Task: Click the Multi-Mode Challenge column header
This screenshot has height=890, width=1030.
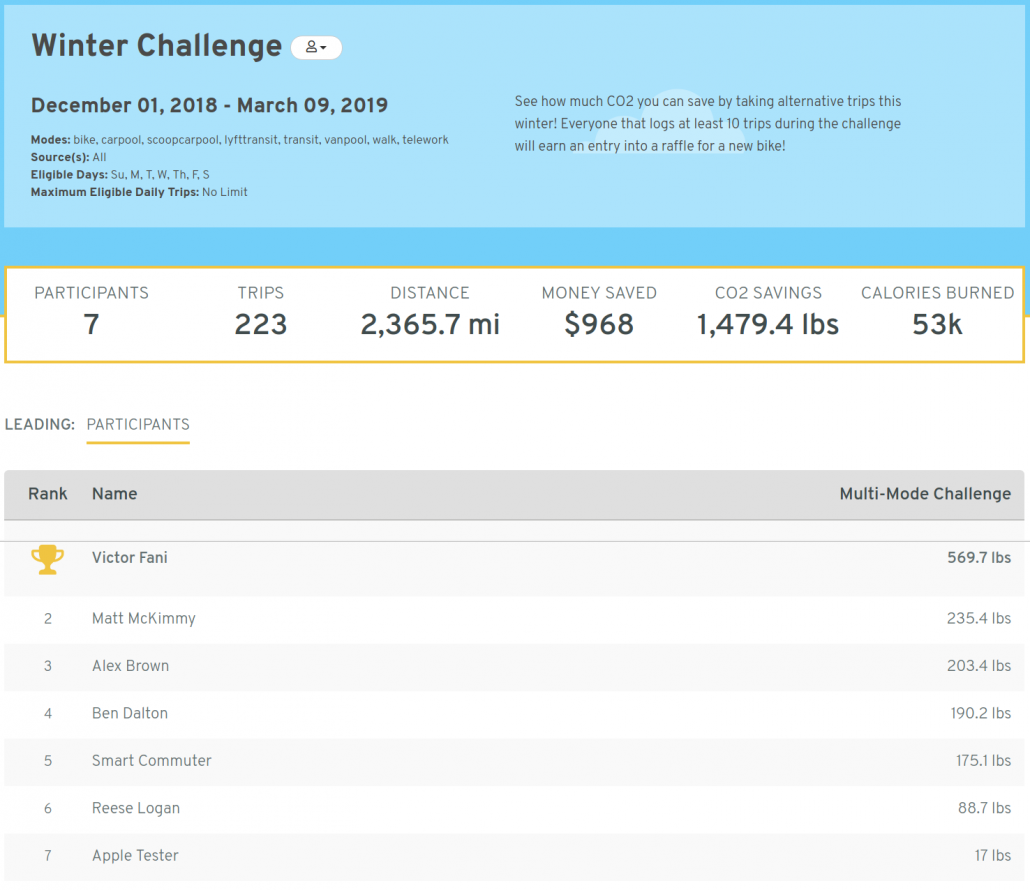Action: [x=925, y=494]
